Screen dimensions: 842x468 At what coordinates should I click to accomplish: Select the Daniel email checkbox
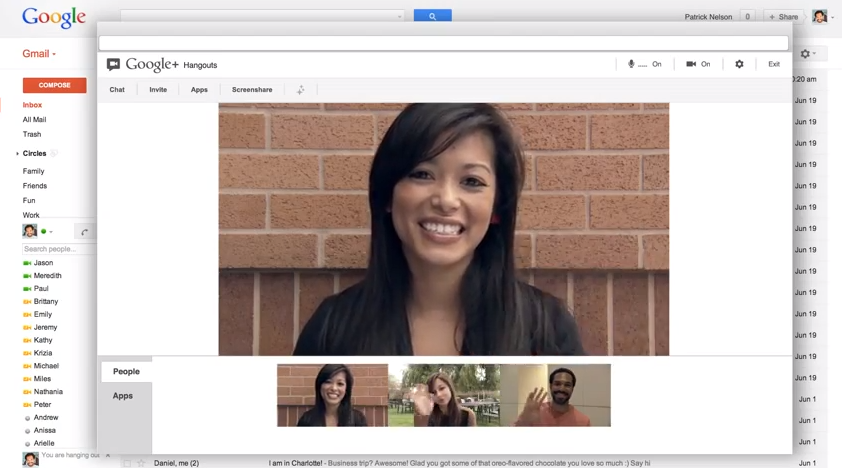(x=127, y=463)
